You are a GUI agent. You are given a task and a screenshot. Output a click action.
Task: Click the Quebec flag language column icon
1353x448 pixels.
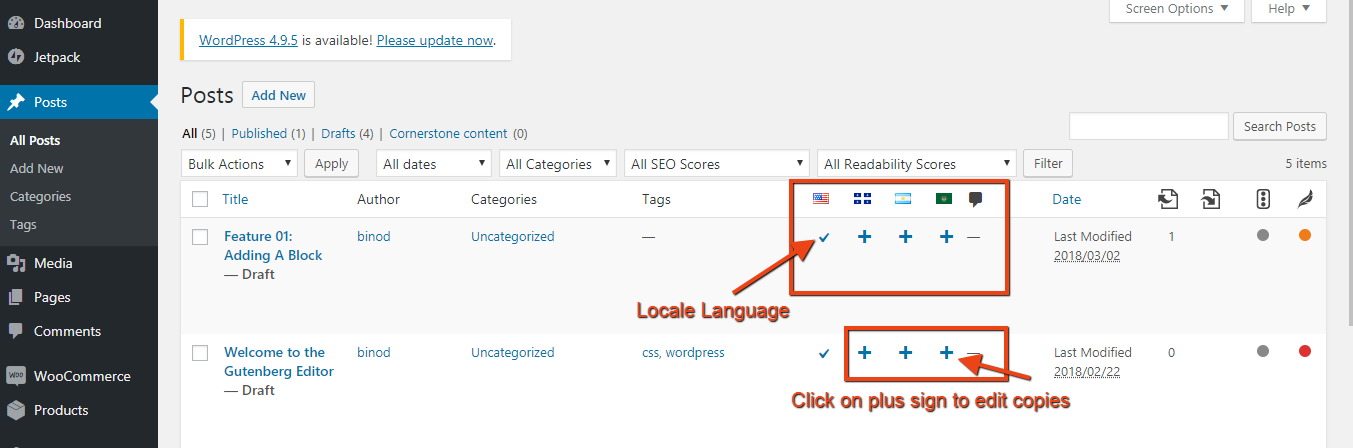click(x=862, y=199)
